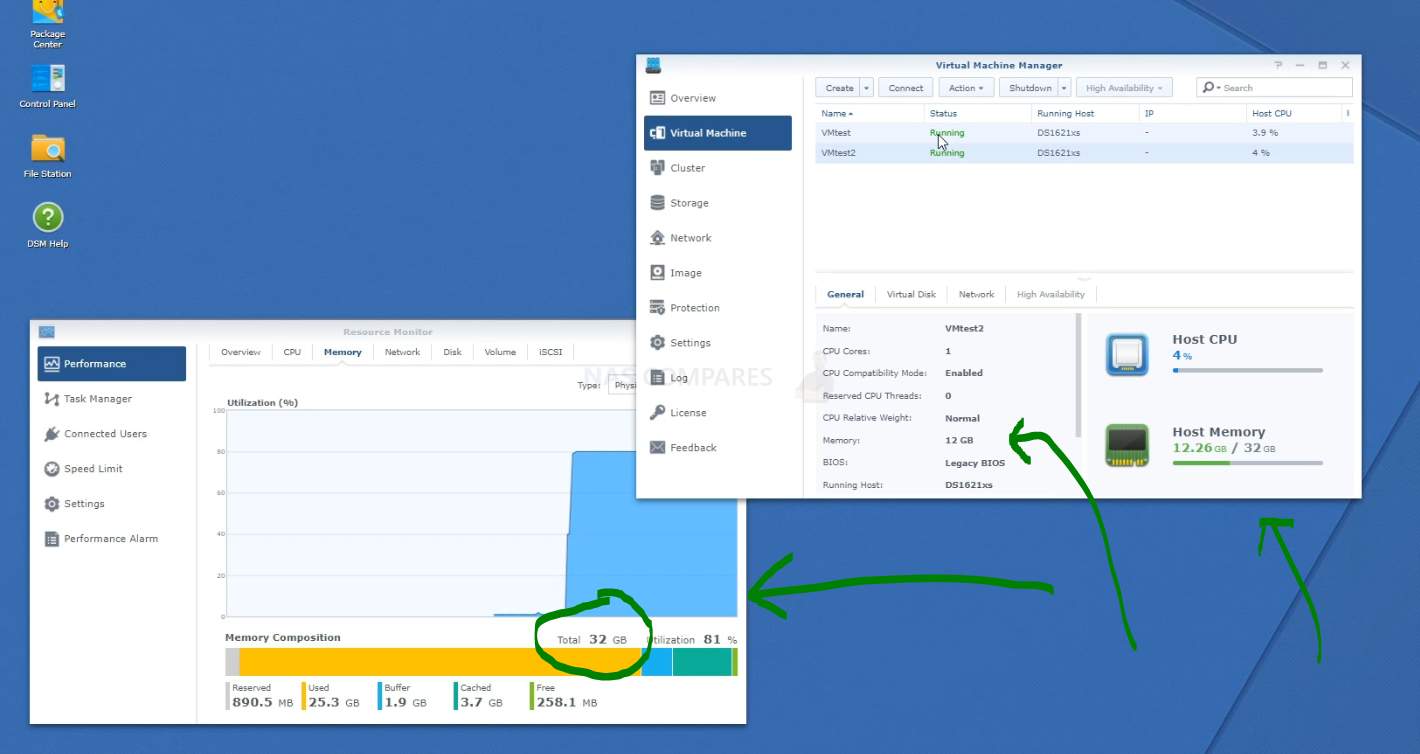Open Connected Users in Resource Monitor

[112, 434]
